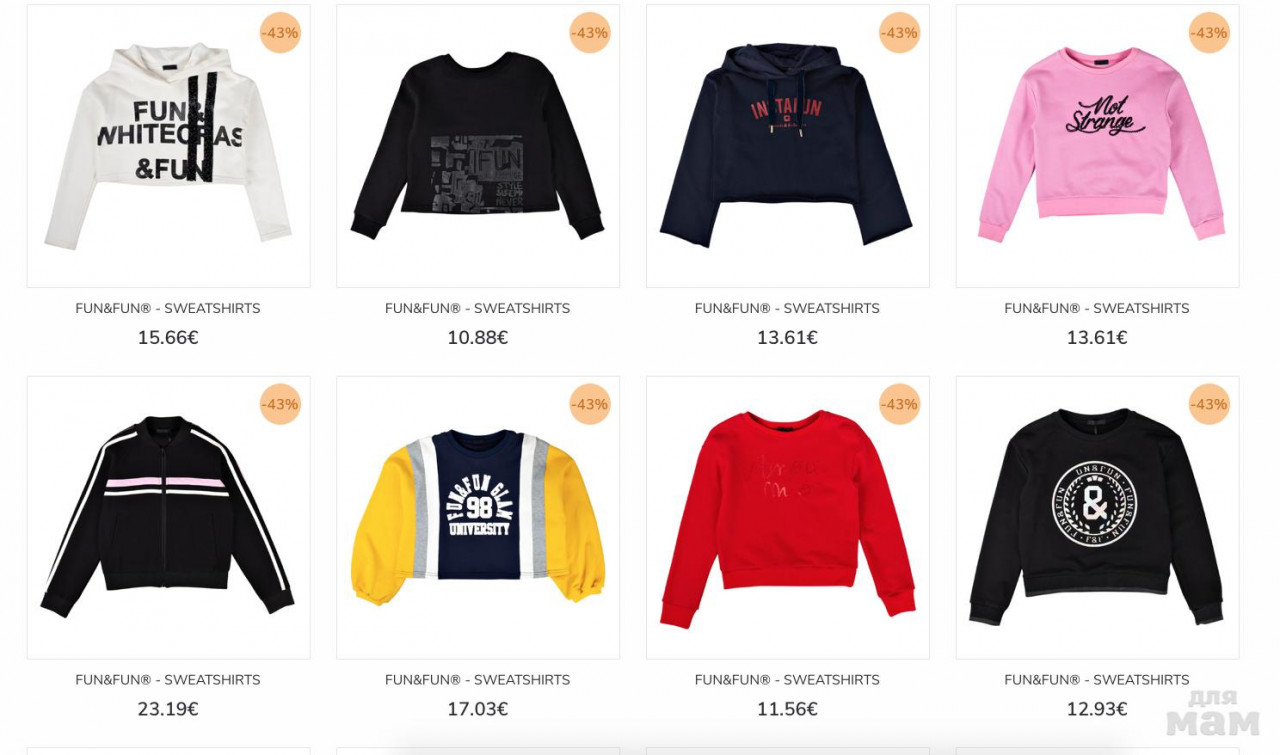Click the 11.56€ price label
The width and height of the screenshot is (1280, 755).
point(787,709)
